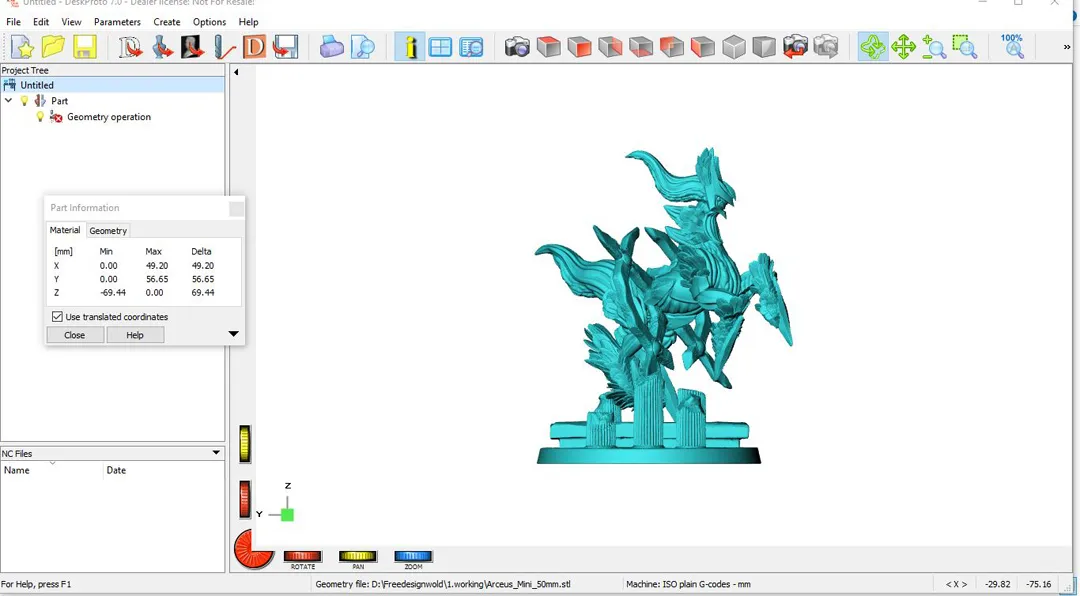Screen dimensions: 1080x596
Task: Open a project using the yellow folder icon
Action: (53, 47)
